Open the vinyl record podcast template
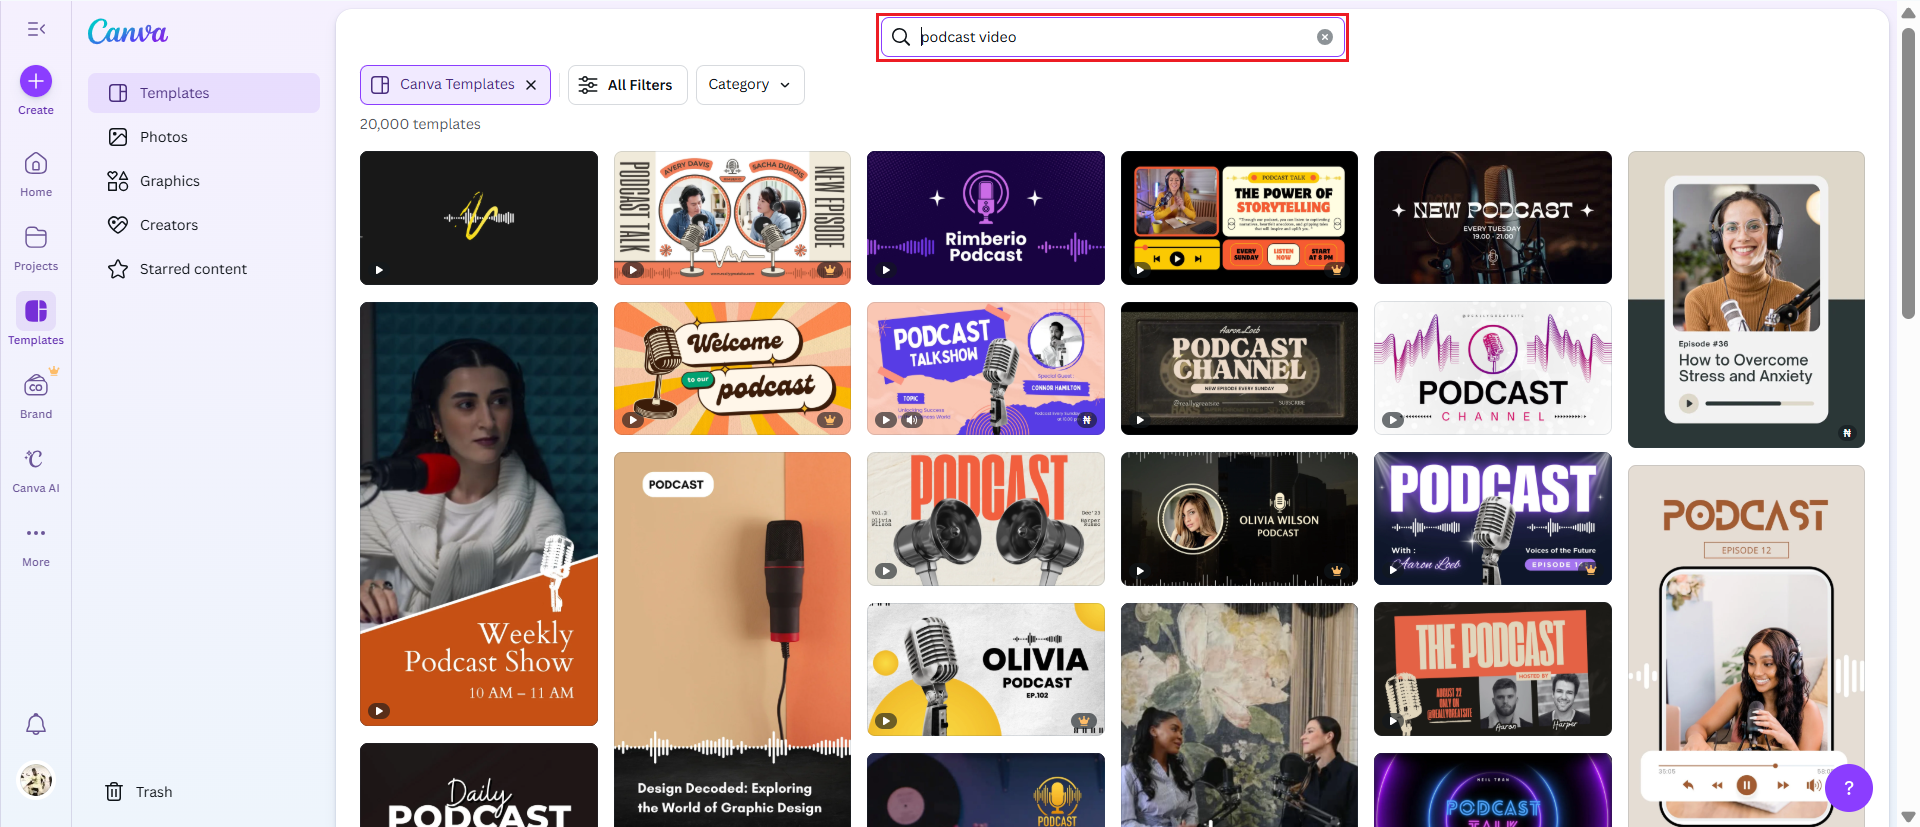 pyautogui.click(x=986, y=790)
